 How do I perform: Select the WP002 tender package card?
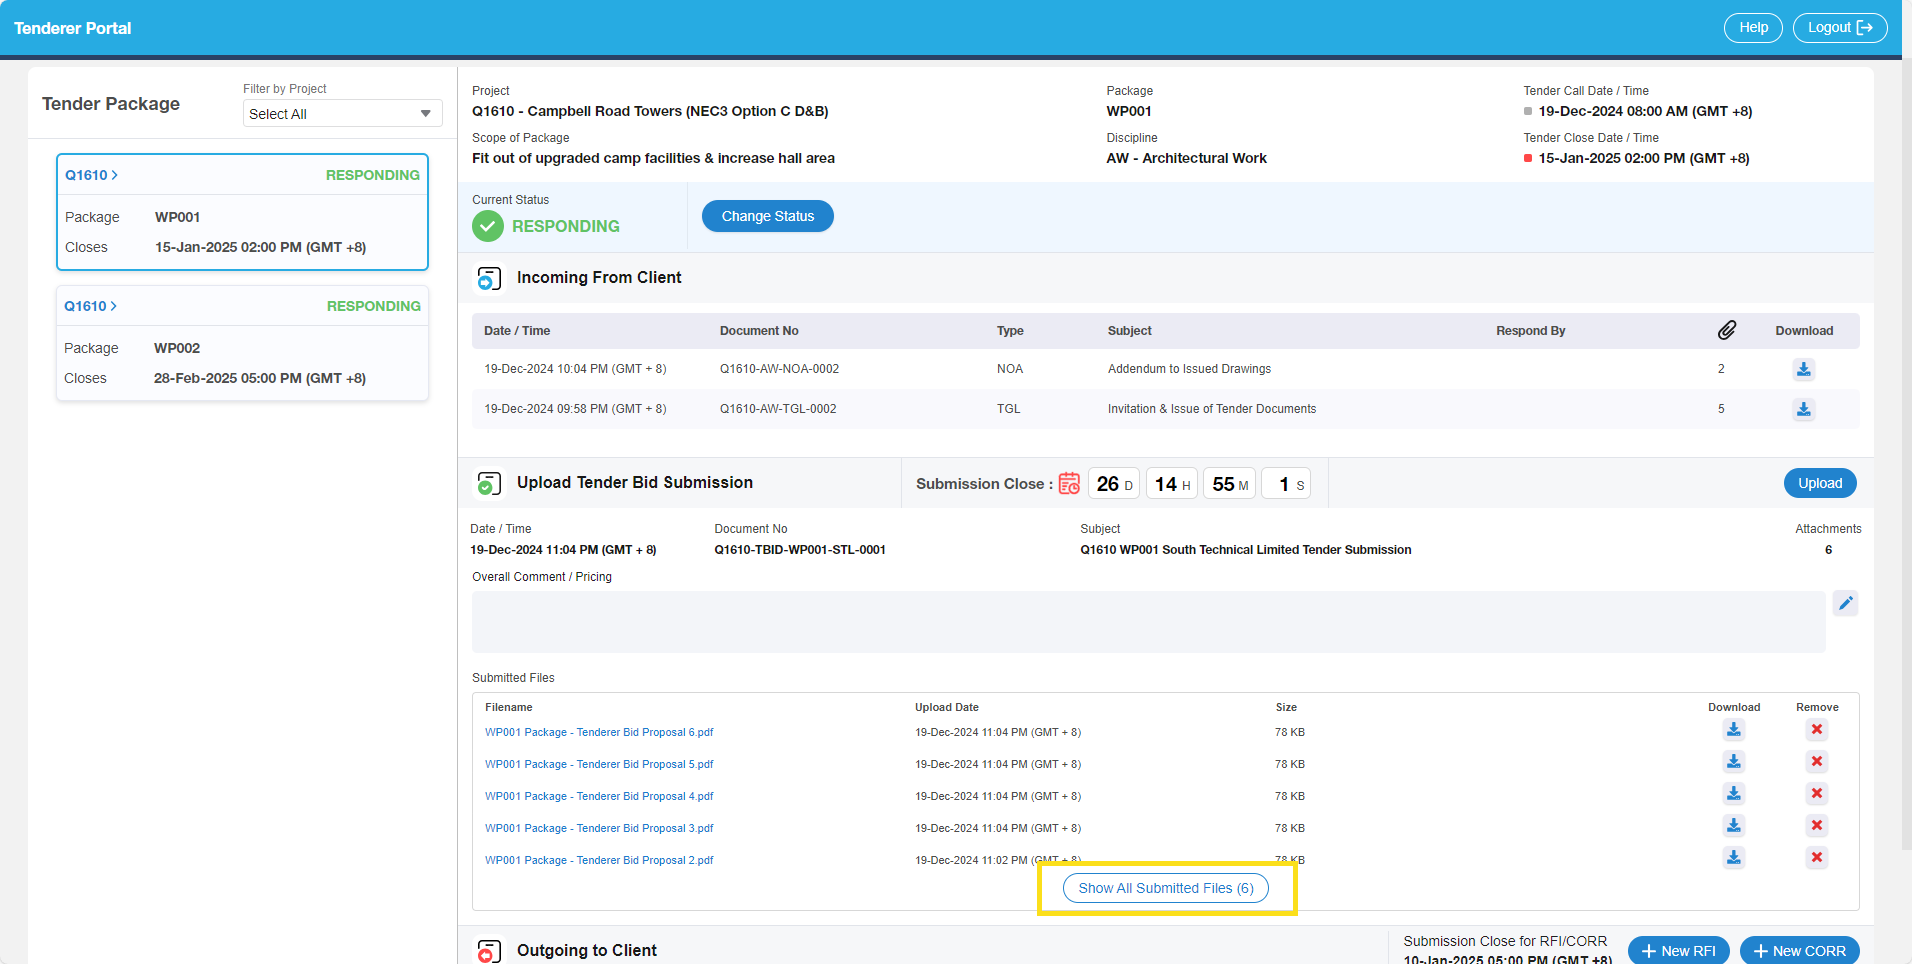click(243, 343)
